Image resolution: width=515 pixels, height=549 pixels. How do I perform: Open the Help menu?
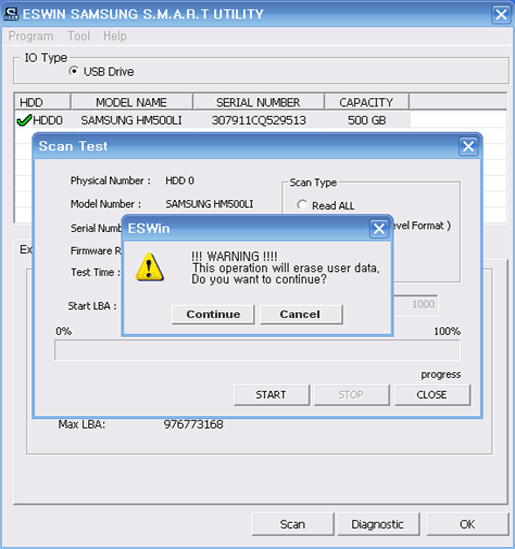point(115,36)
